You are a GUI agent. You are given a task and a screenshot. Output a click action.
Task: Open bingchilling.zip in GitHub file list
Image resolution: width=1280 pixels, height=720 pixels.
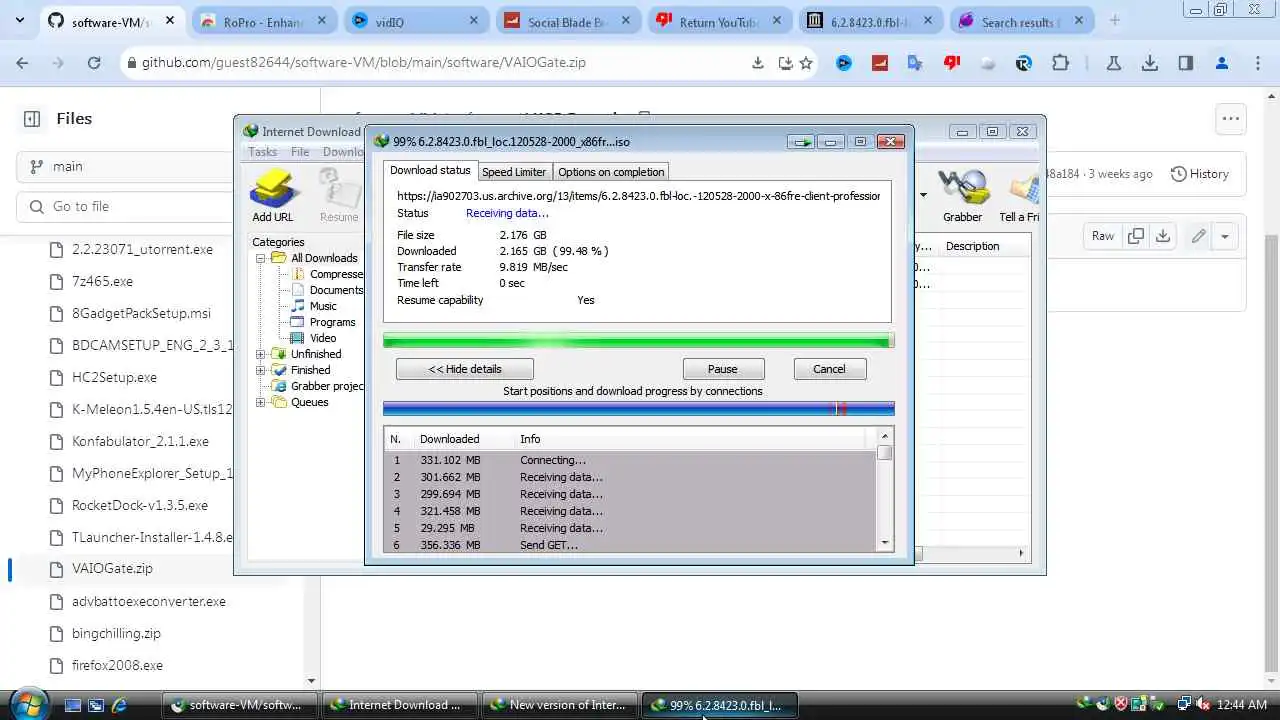[x=116, y=633]
